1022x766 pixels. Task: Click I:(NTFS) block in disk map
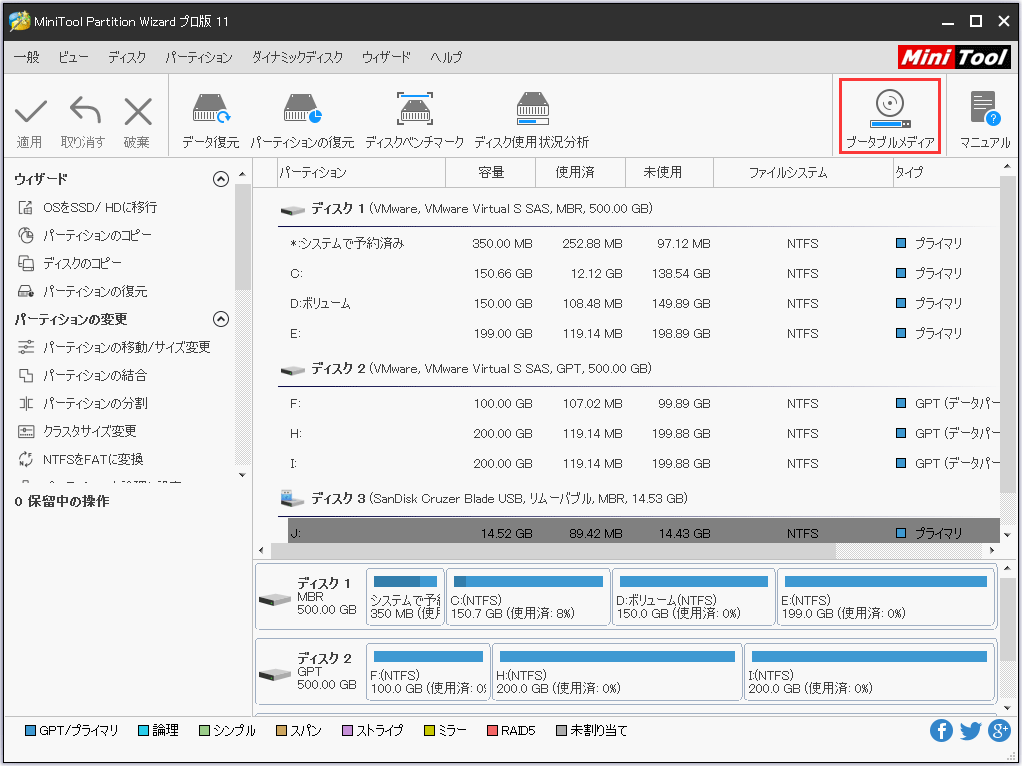(x=869, y=672)
